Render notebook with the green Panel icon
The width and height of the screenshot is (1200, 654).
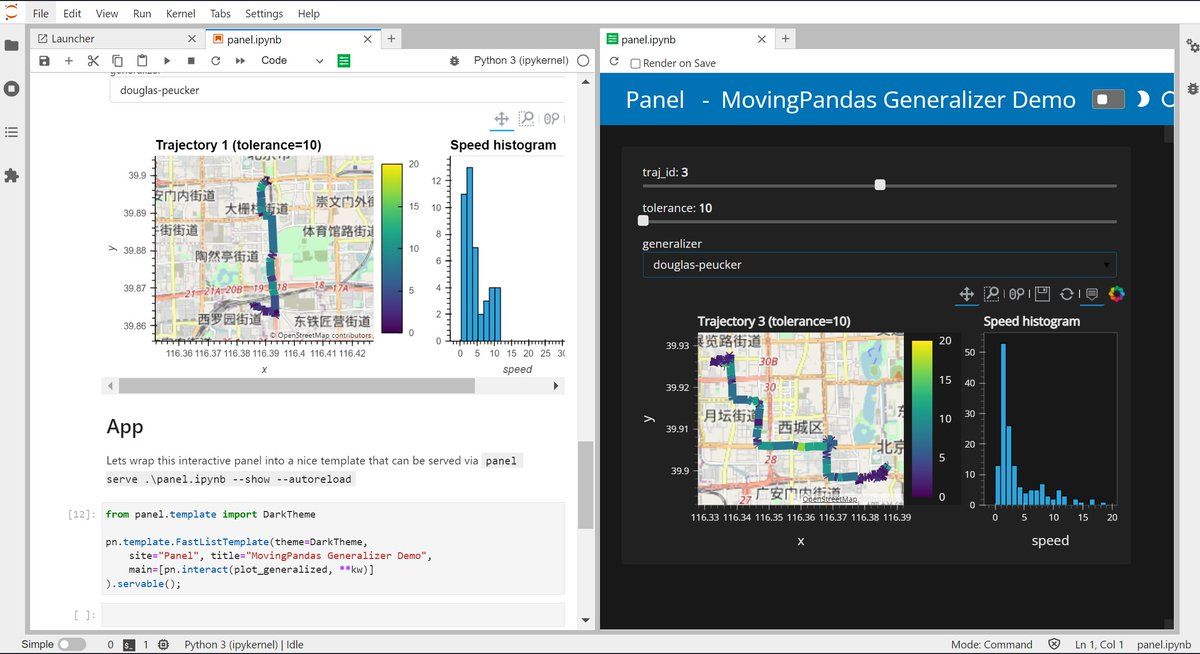coord(344,61)
